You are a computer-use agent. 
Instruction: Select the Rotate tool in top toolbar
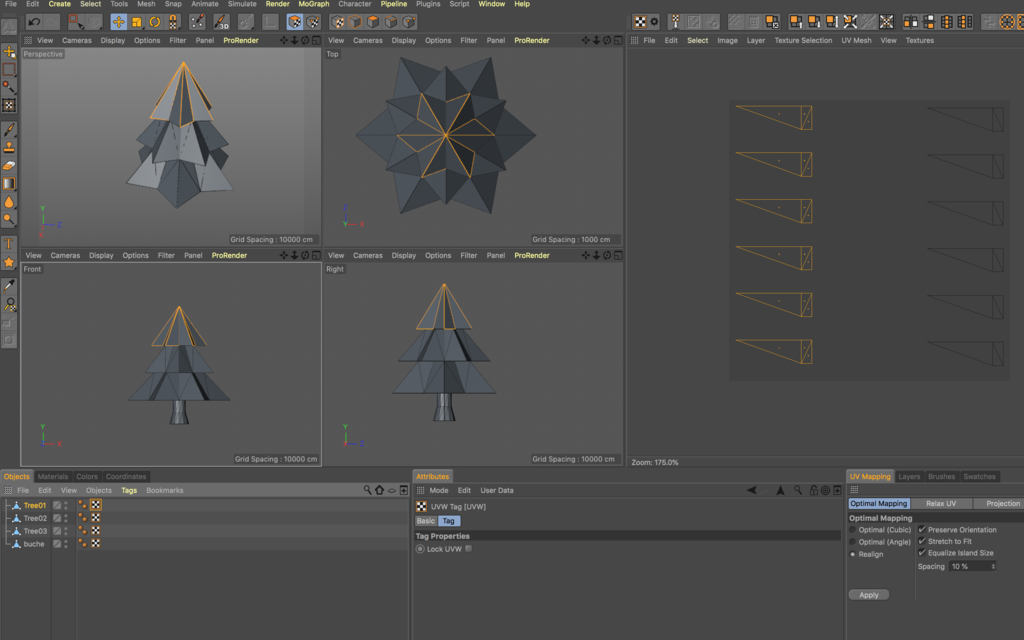click(x=155, y=22)
